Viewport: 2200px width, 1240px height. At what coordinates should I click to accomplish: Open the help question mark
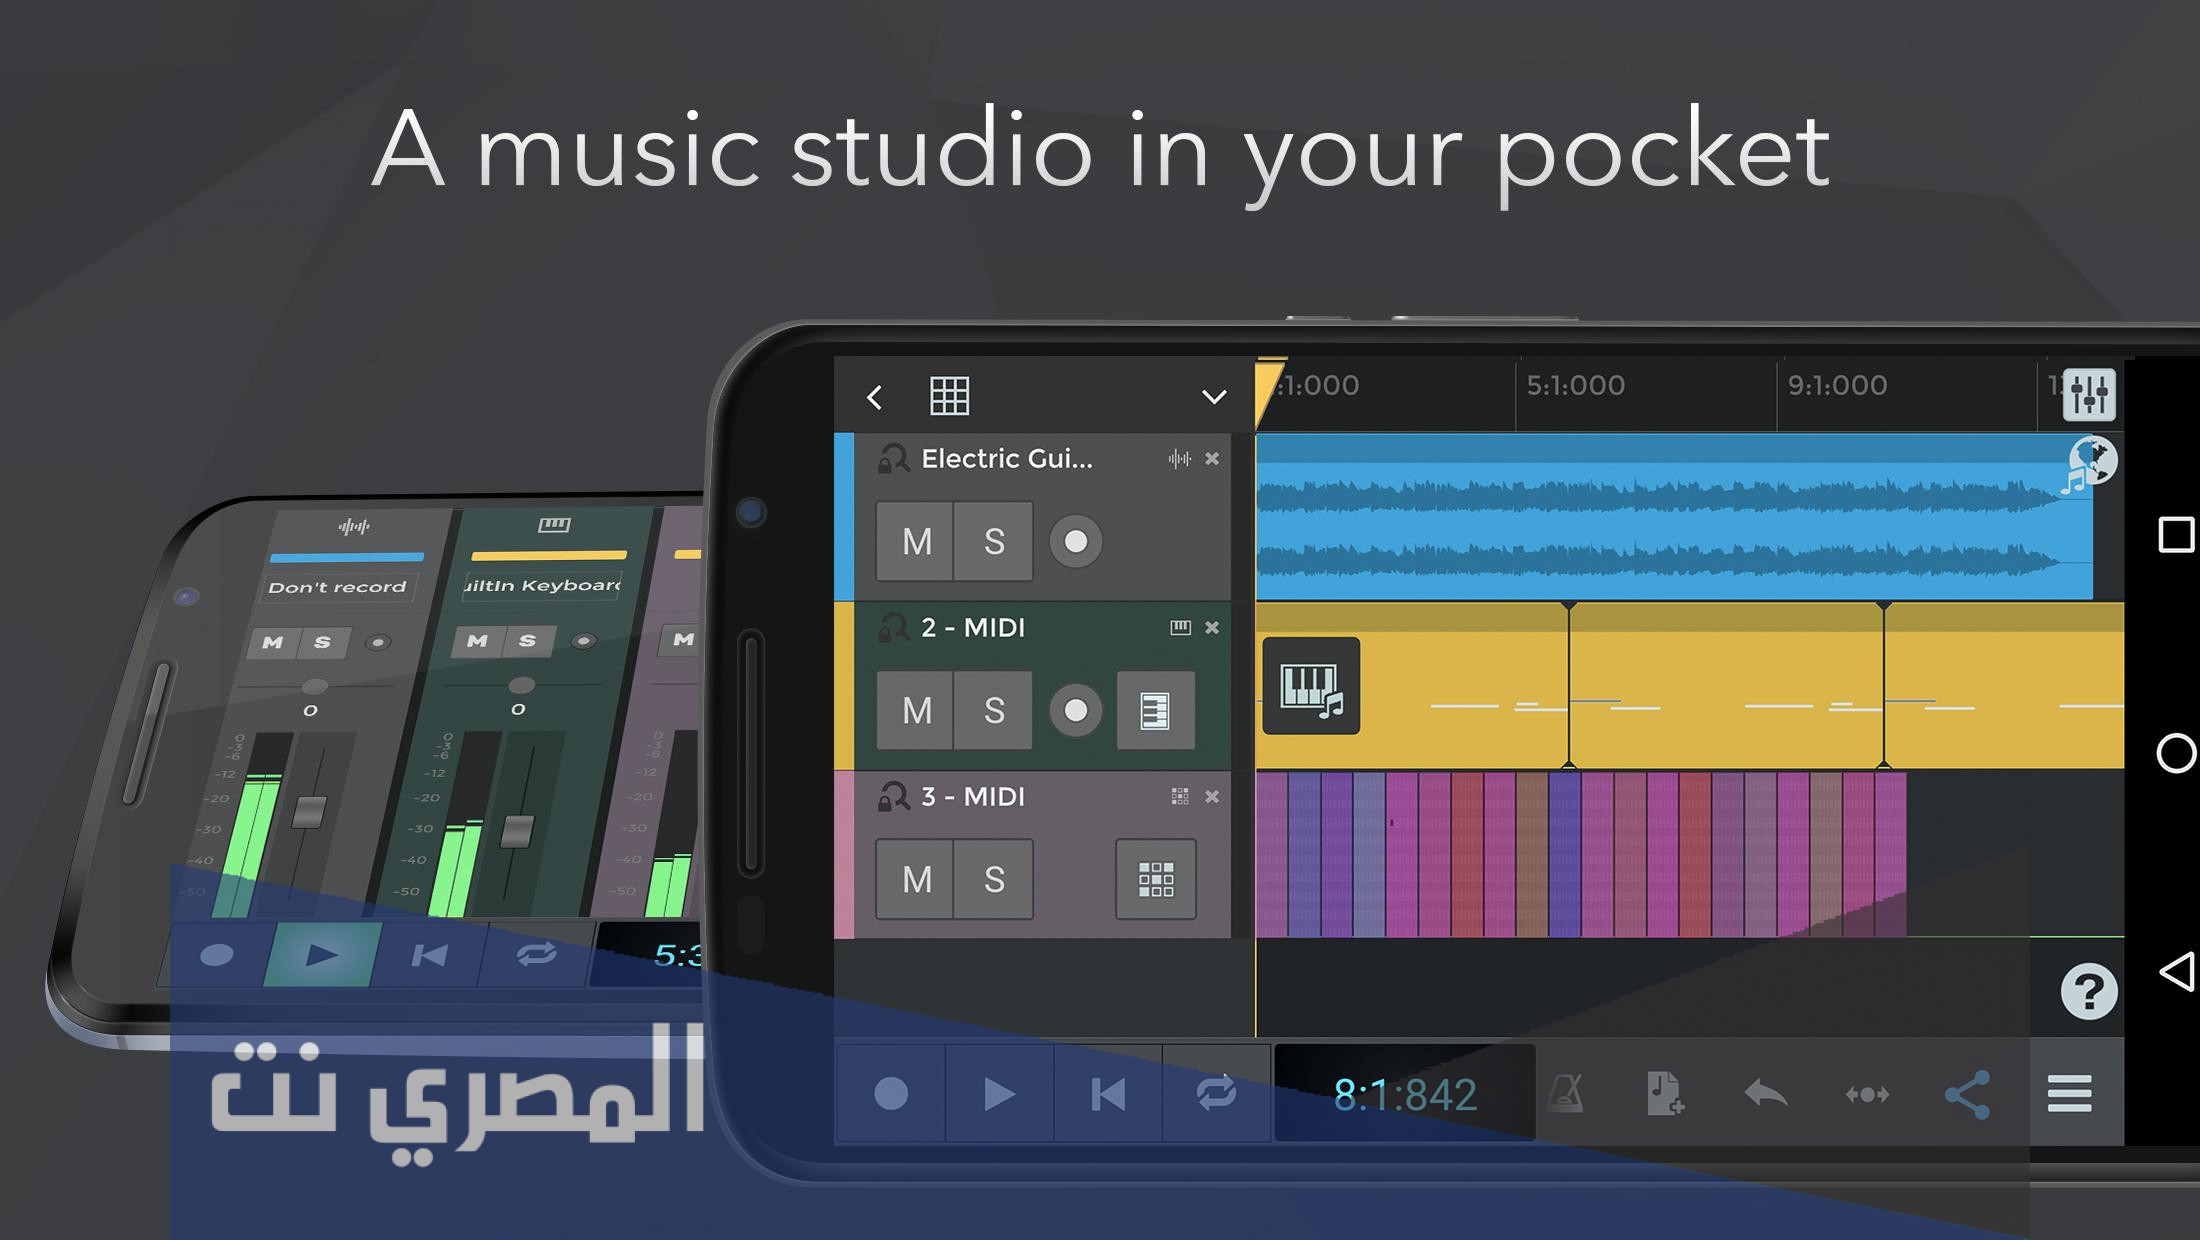pos(2088,992)
